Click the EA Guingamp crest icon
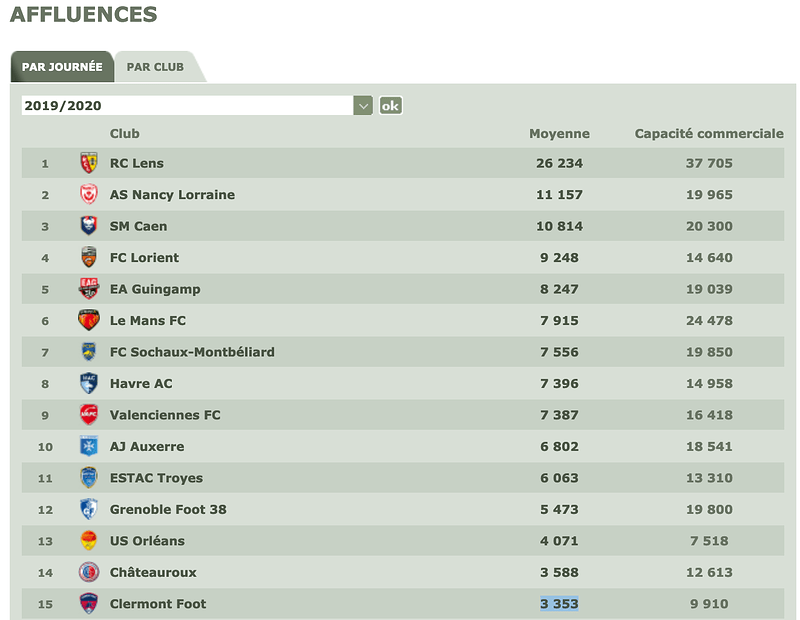Screen dimensions: 800x620 pos(89,289)
